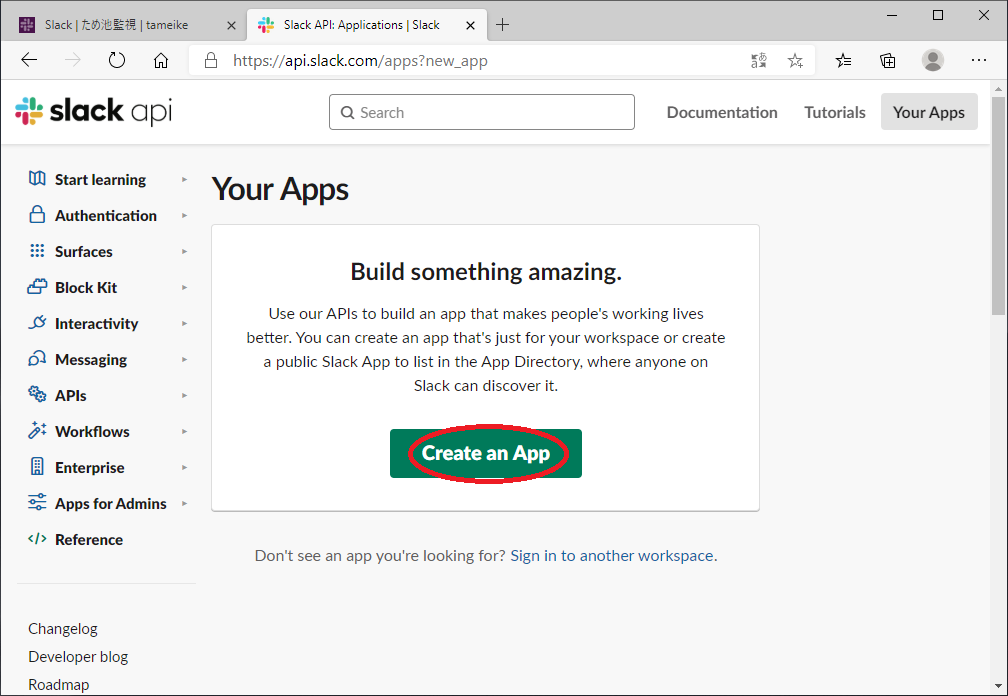This screenshot has height=696, width=1008.
Task: Click the Slack API logo
Action: point(93,112)
